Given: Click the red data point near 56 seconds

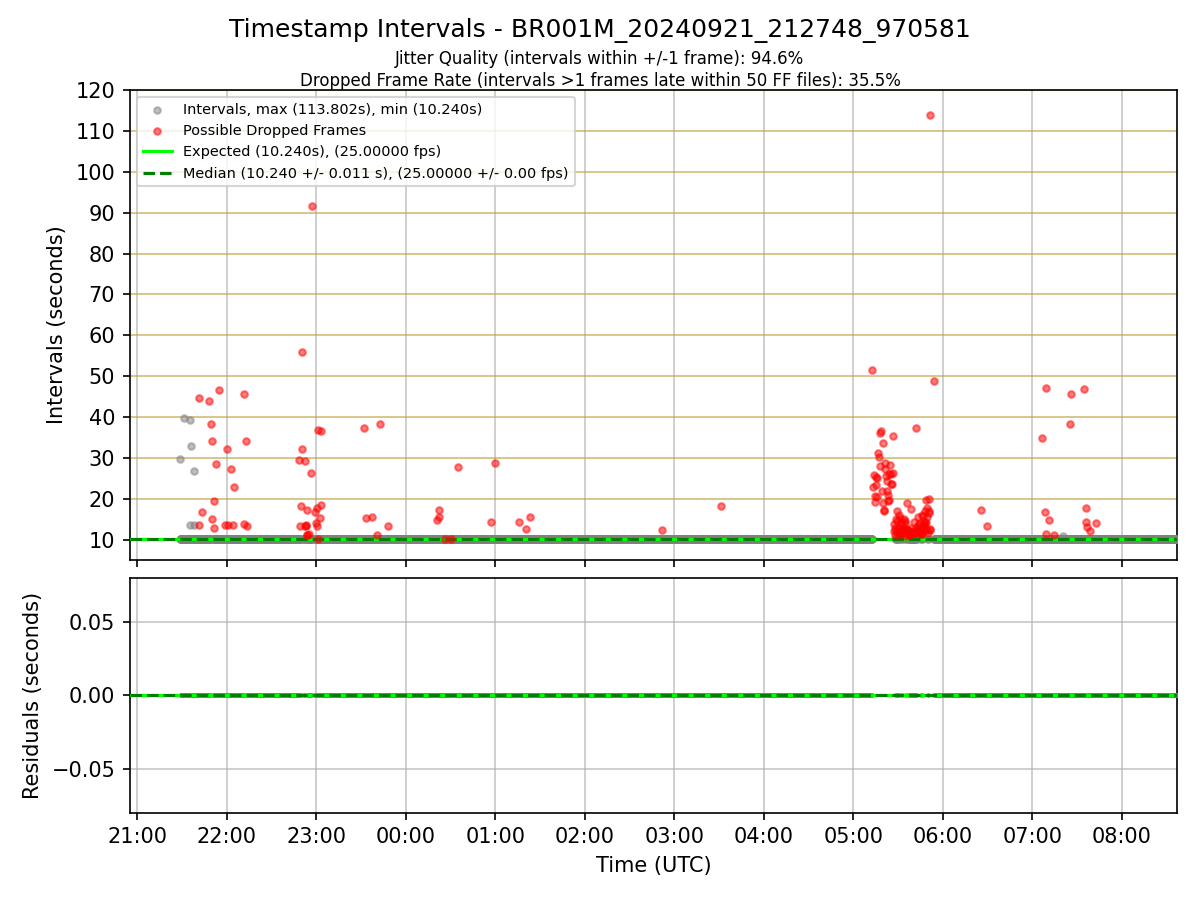Looking at the screenshot, I should click(302, 352).
